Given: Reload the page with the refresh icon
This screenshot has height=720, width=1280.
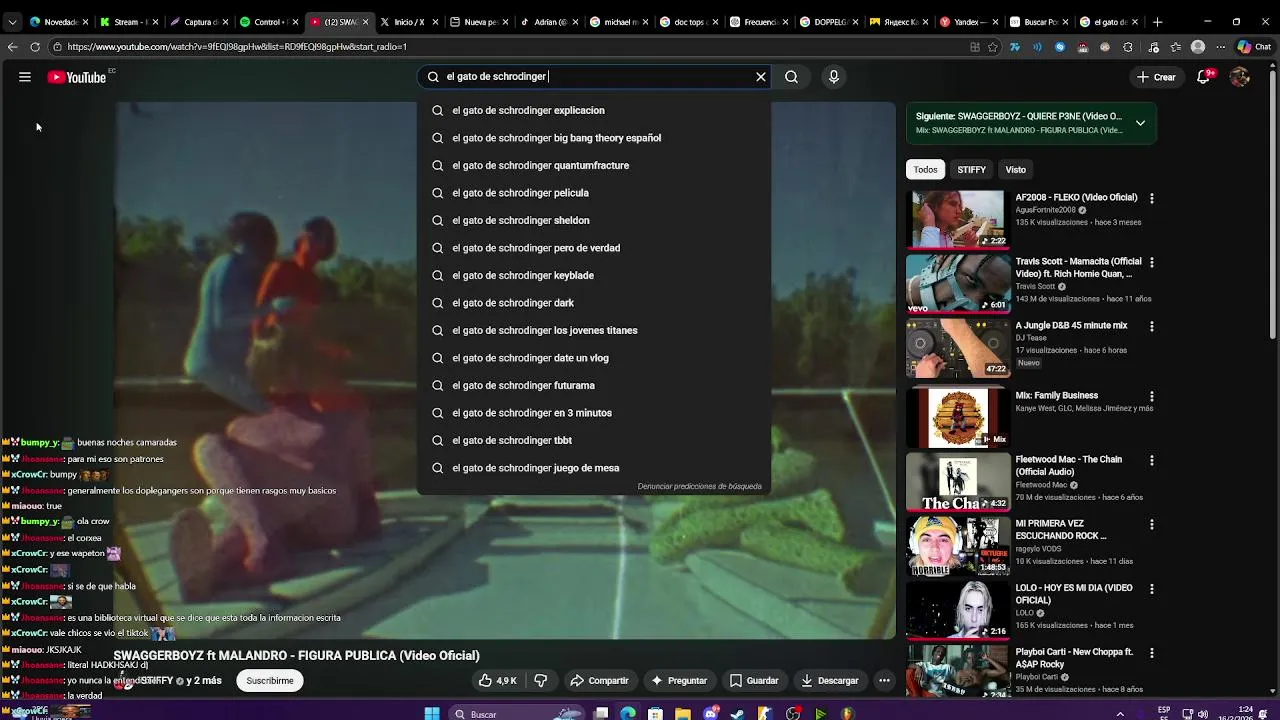Looking at the screenshot, I should [35, 47].
